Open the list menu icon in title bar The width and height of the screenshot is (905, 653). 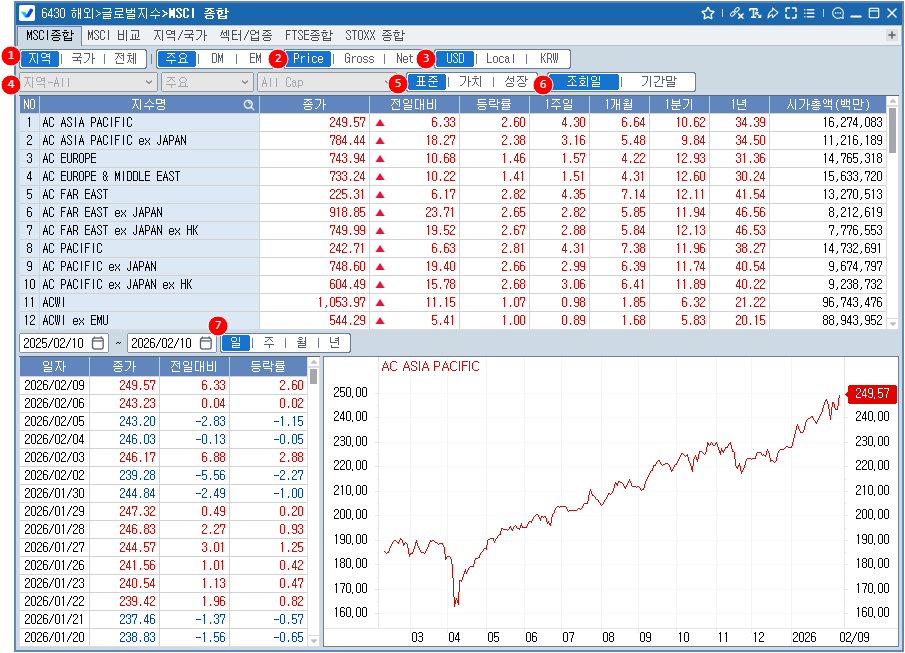click(809, 13)
